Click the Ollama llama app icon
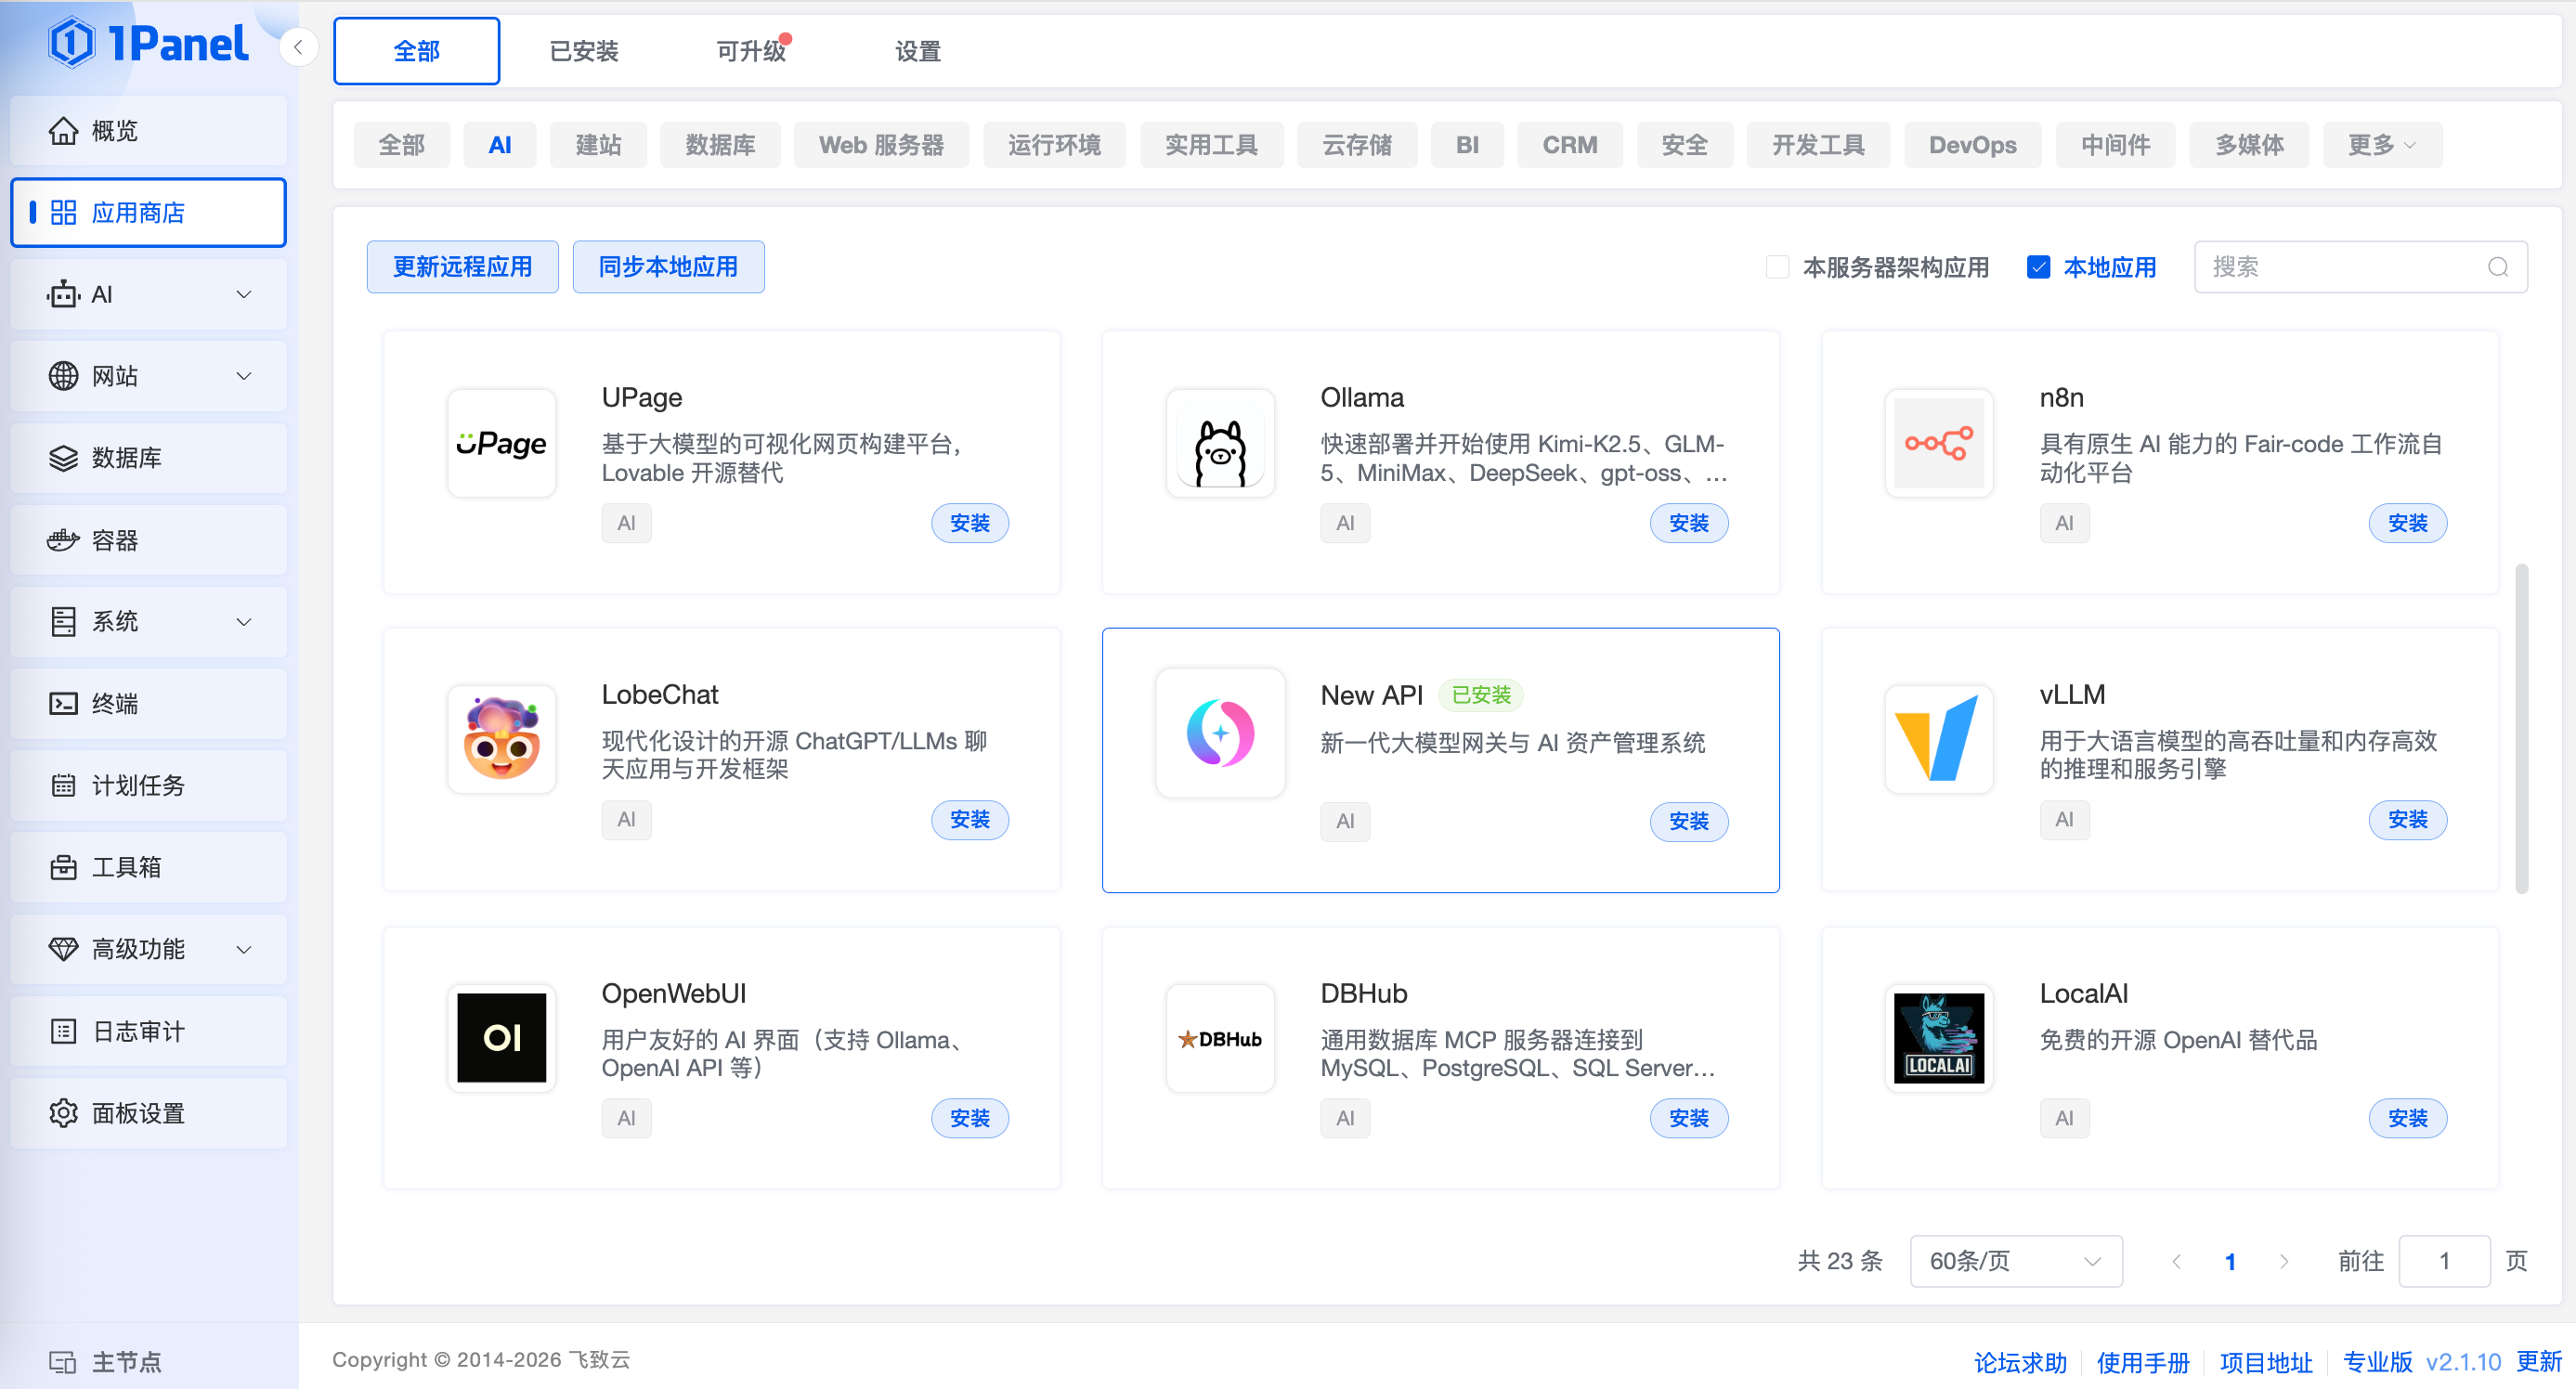 coord(1219,443)
